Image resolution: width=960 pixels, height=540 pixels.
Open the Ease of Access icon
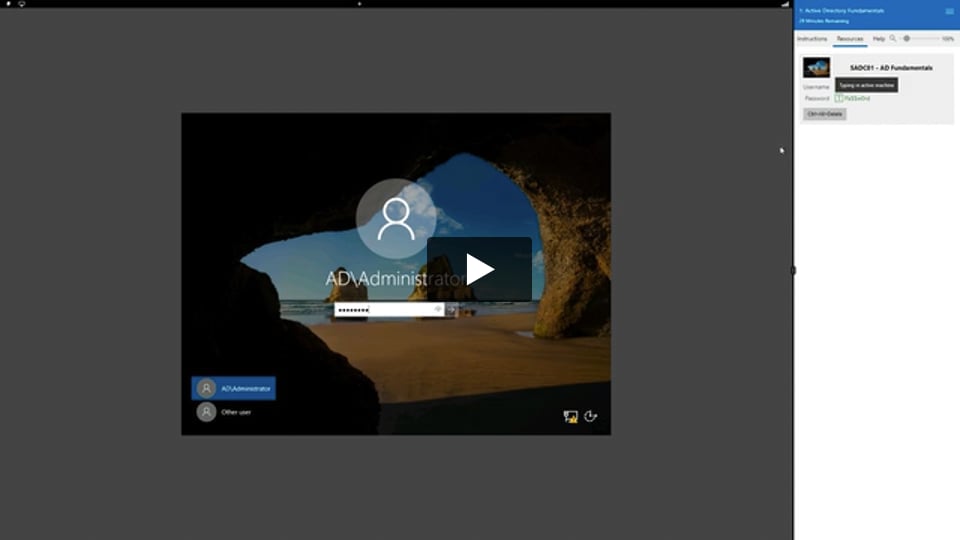point(590,416)
